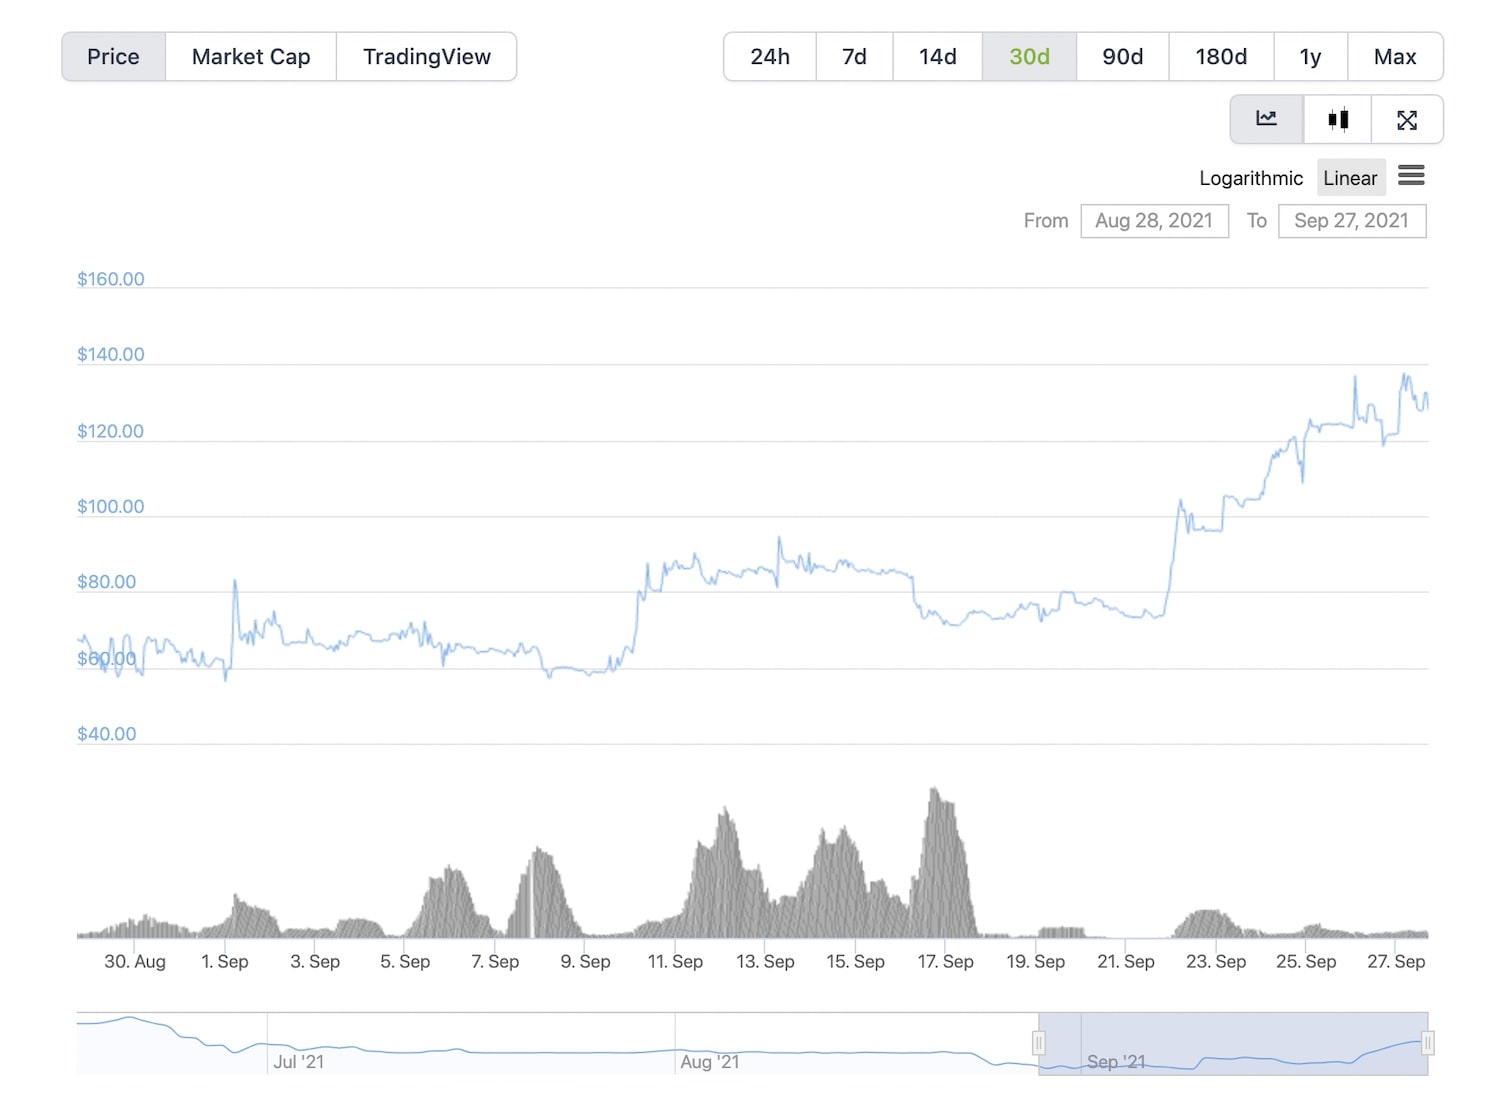The height and width of the screenshot is (1105, 1500).
Task: Open the chart hamburger menu
Action: pyautogui.click(x=1411, y=176)
